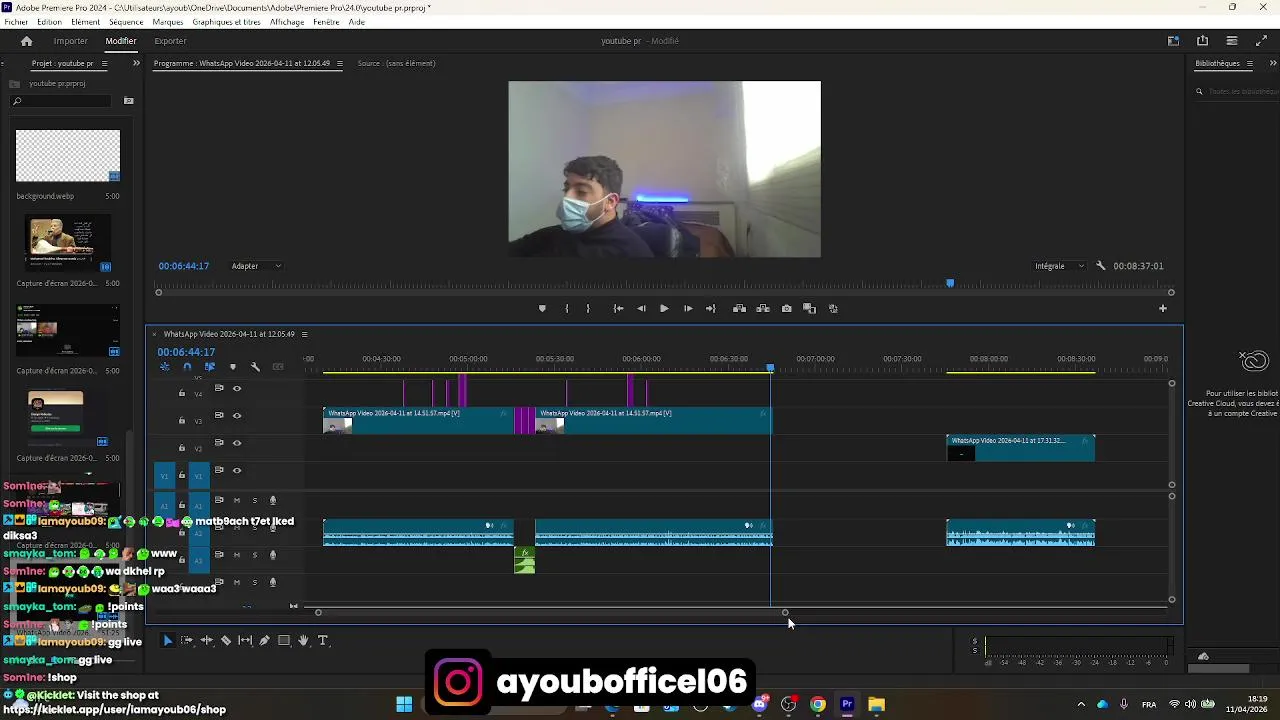Open Intégrale playback resolution dropdown
The height and width of the screenshot is (720, 1280).
click(x=1059, y=266)
